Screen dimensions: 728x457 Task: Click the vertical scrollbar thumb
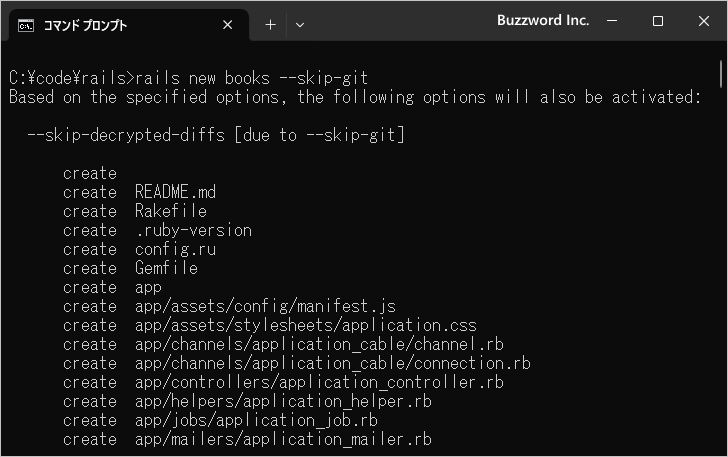click(x=721, y=74)
